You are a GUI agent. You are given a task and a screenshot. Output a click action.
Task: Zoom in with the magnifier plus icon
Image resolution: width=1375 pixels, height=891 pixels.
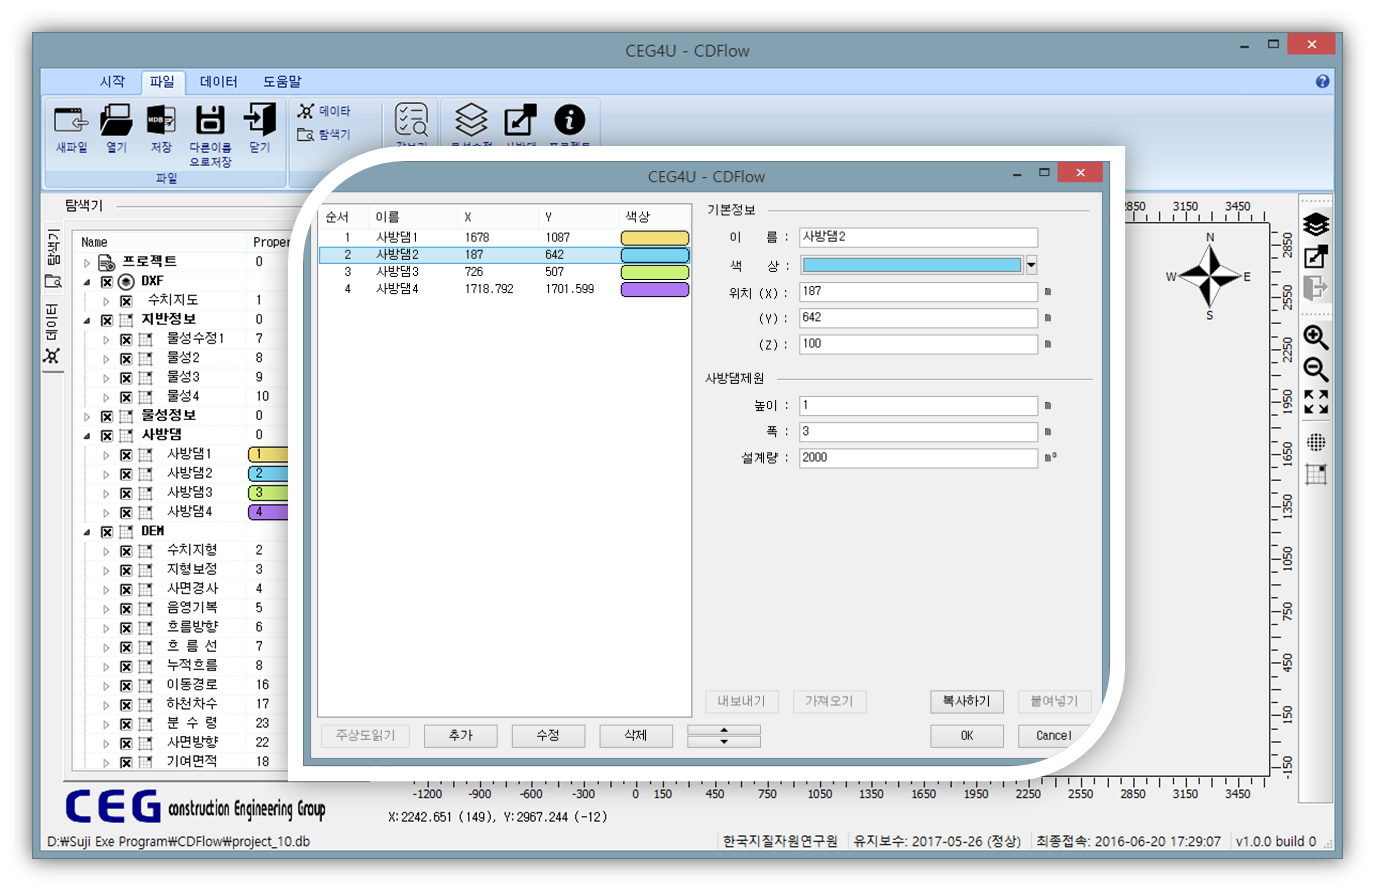[1316, 337]
